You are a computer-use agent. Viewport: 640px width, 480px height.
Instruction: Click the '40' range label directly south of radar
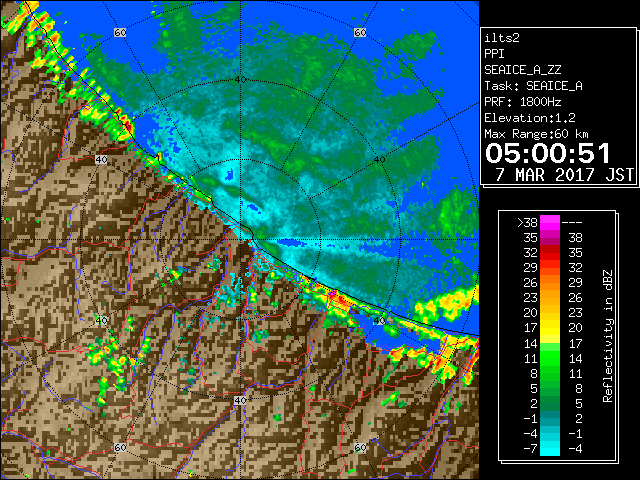tap(240, 400)
